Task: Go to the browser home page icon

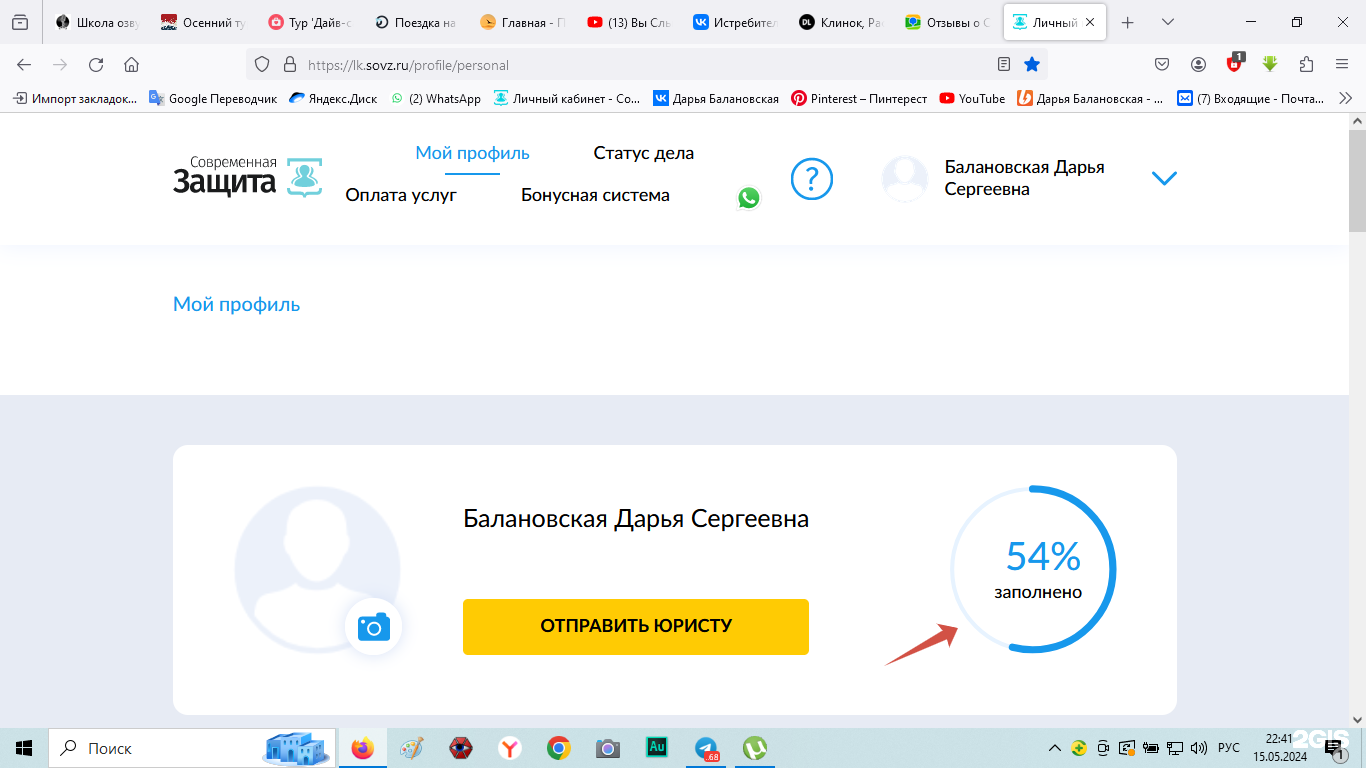Action: click(131, 65)
